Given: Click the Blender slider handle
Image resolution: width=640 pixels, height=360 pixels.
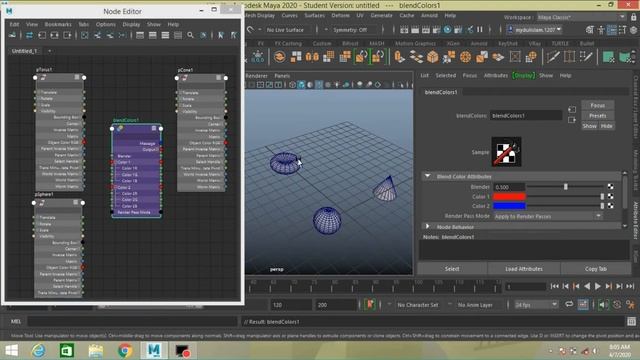Looking at the screenshot, I should 566,187.
